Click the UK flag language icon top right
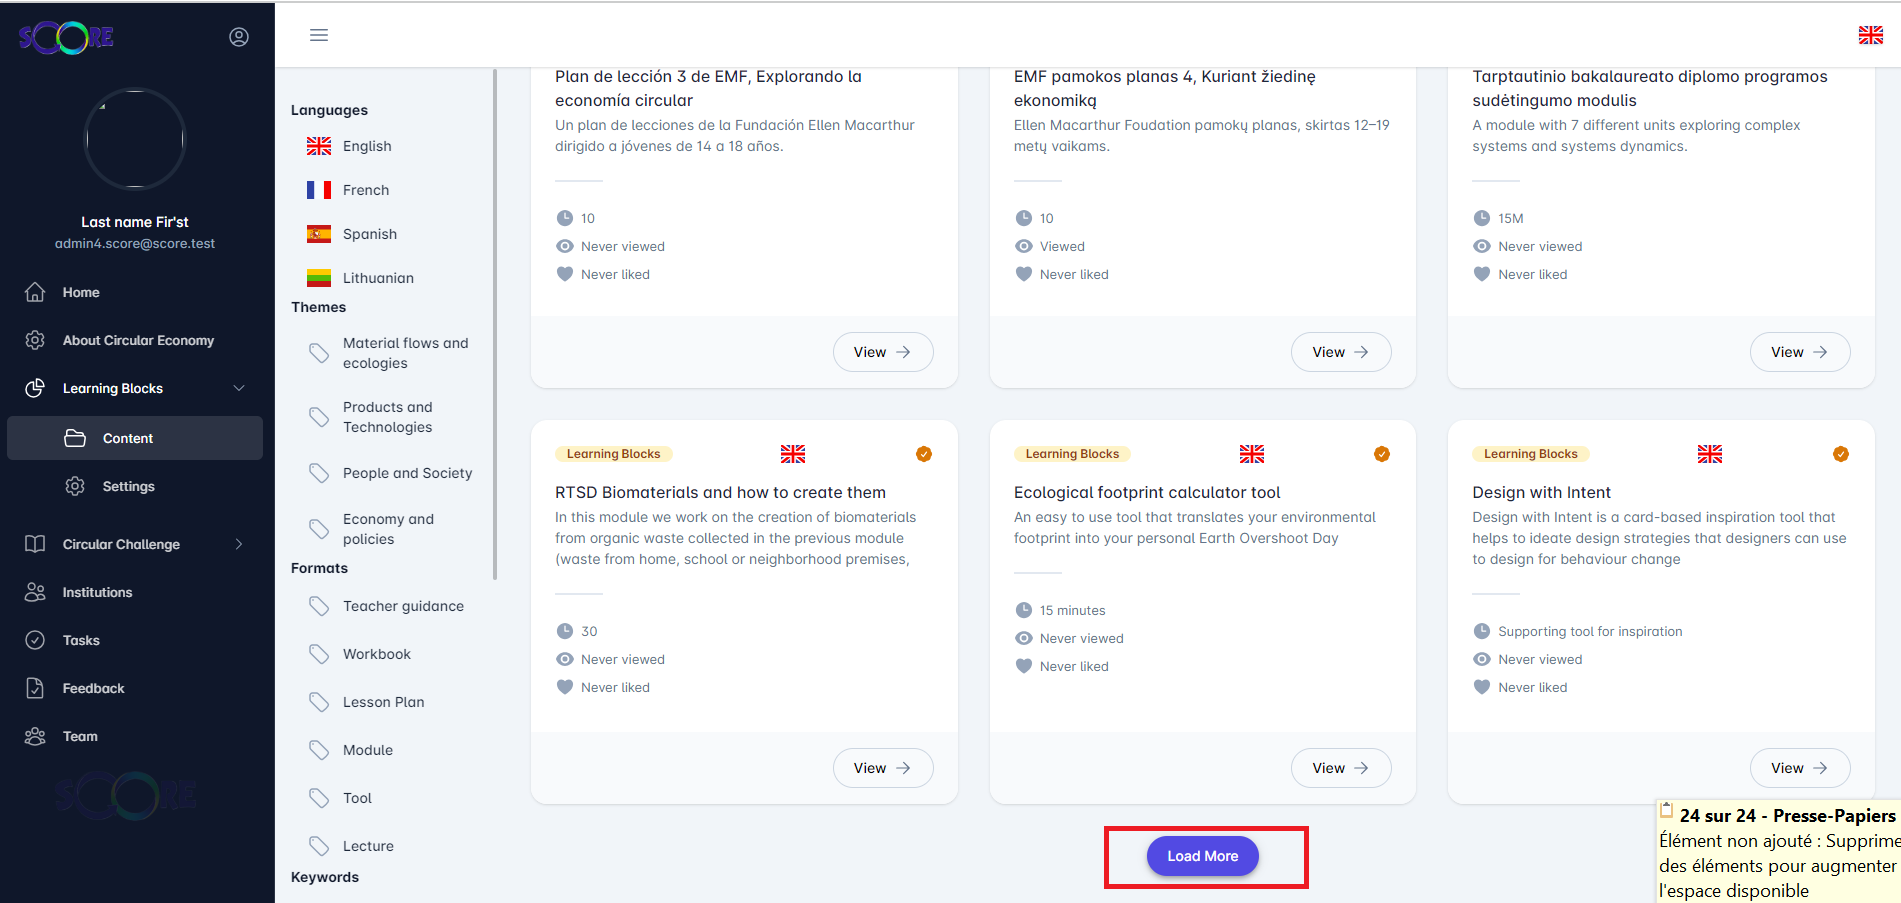 coord(1870,35)
